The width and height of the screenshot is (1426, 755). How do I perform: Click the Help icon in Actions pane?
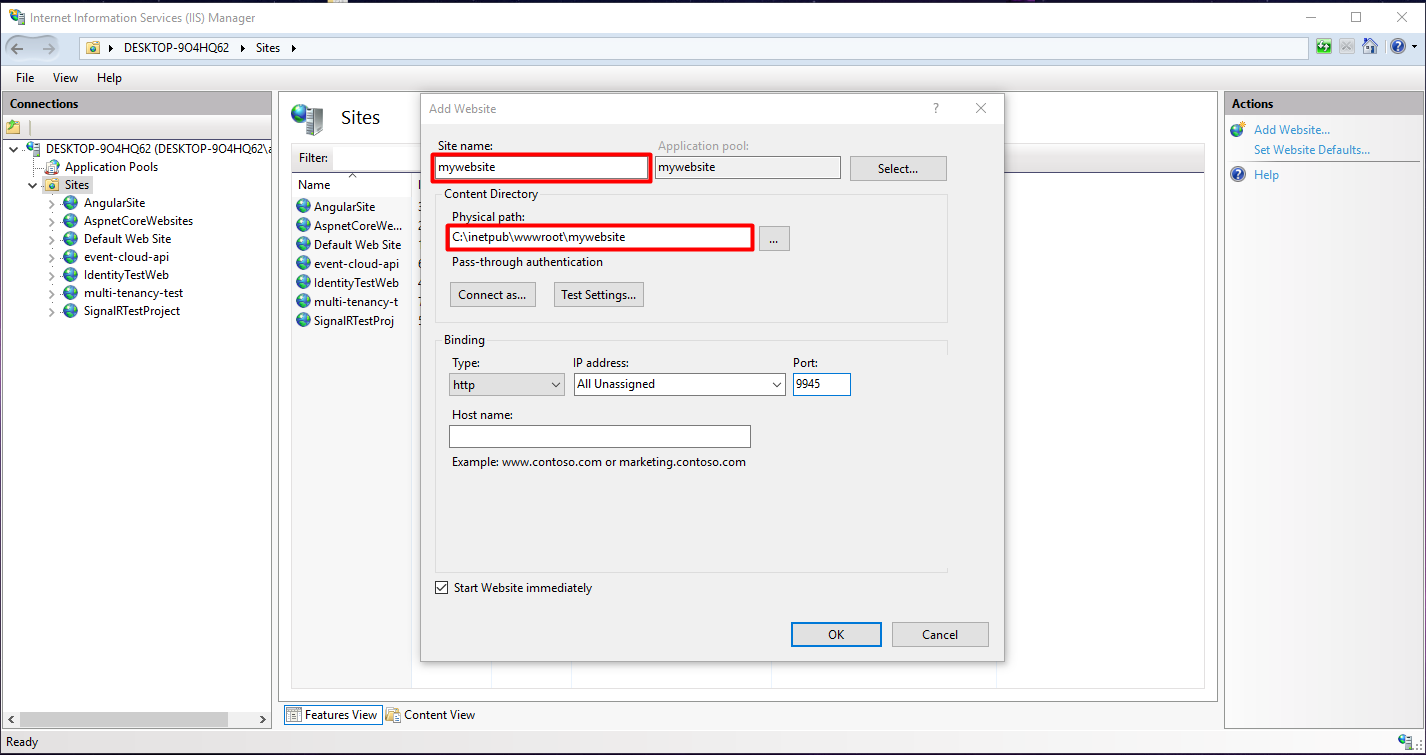click(x=1238, y=175)
